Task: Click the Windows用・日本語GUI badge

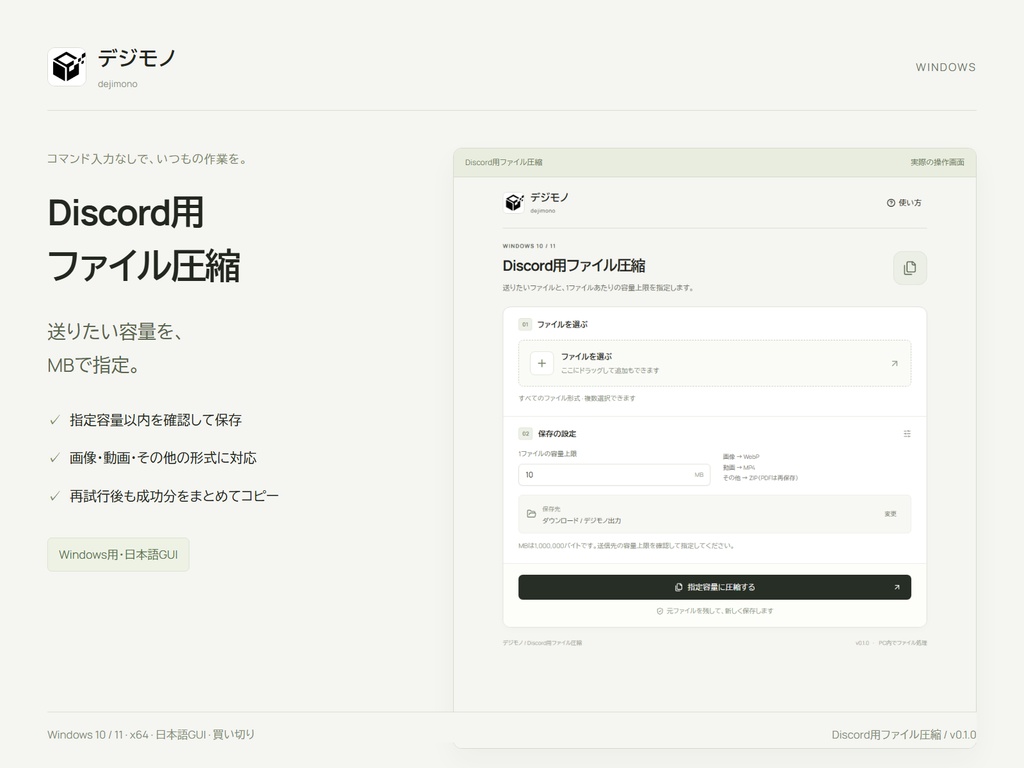Action: click(x=118, y=554)
